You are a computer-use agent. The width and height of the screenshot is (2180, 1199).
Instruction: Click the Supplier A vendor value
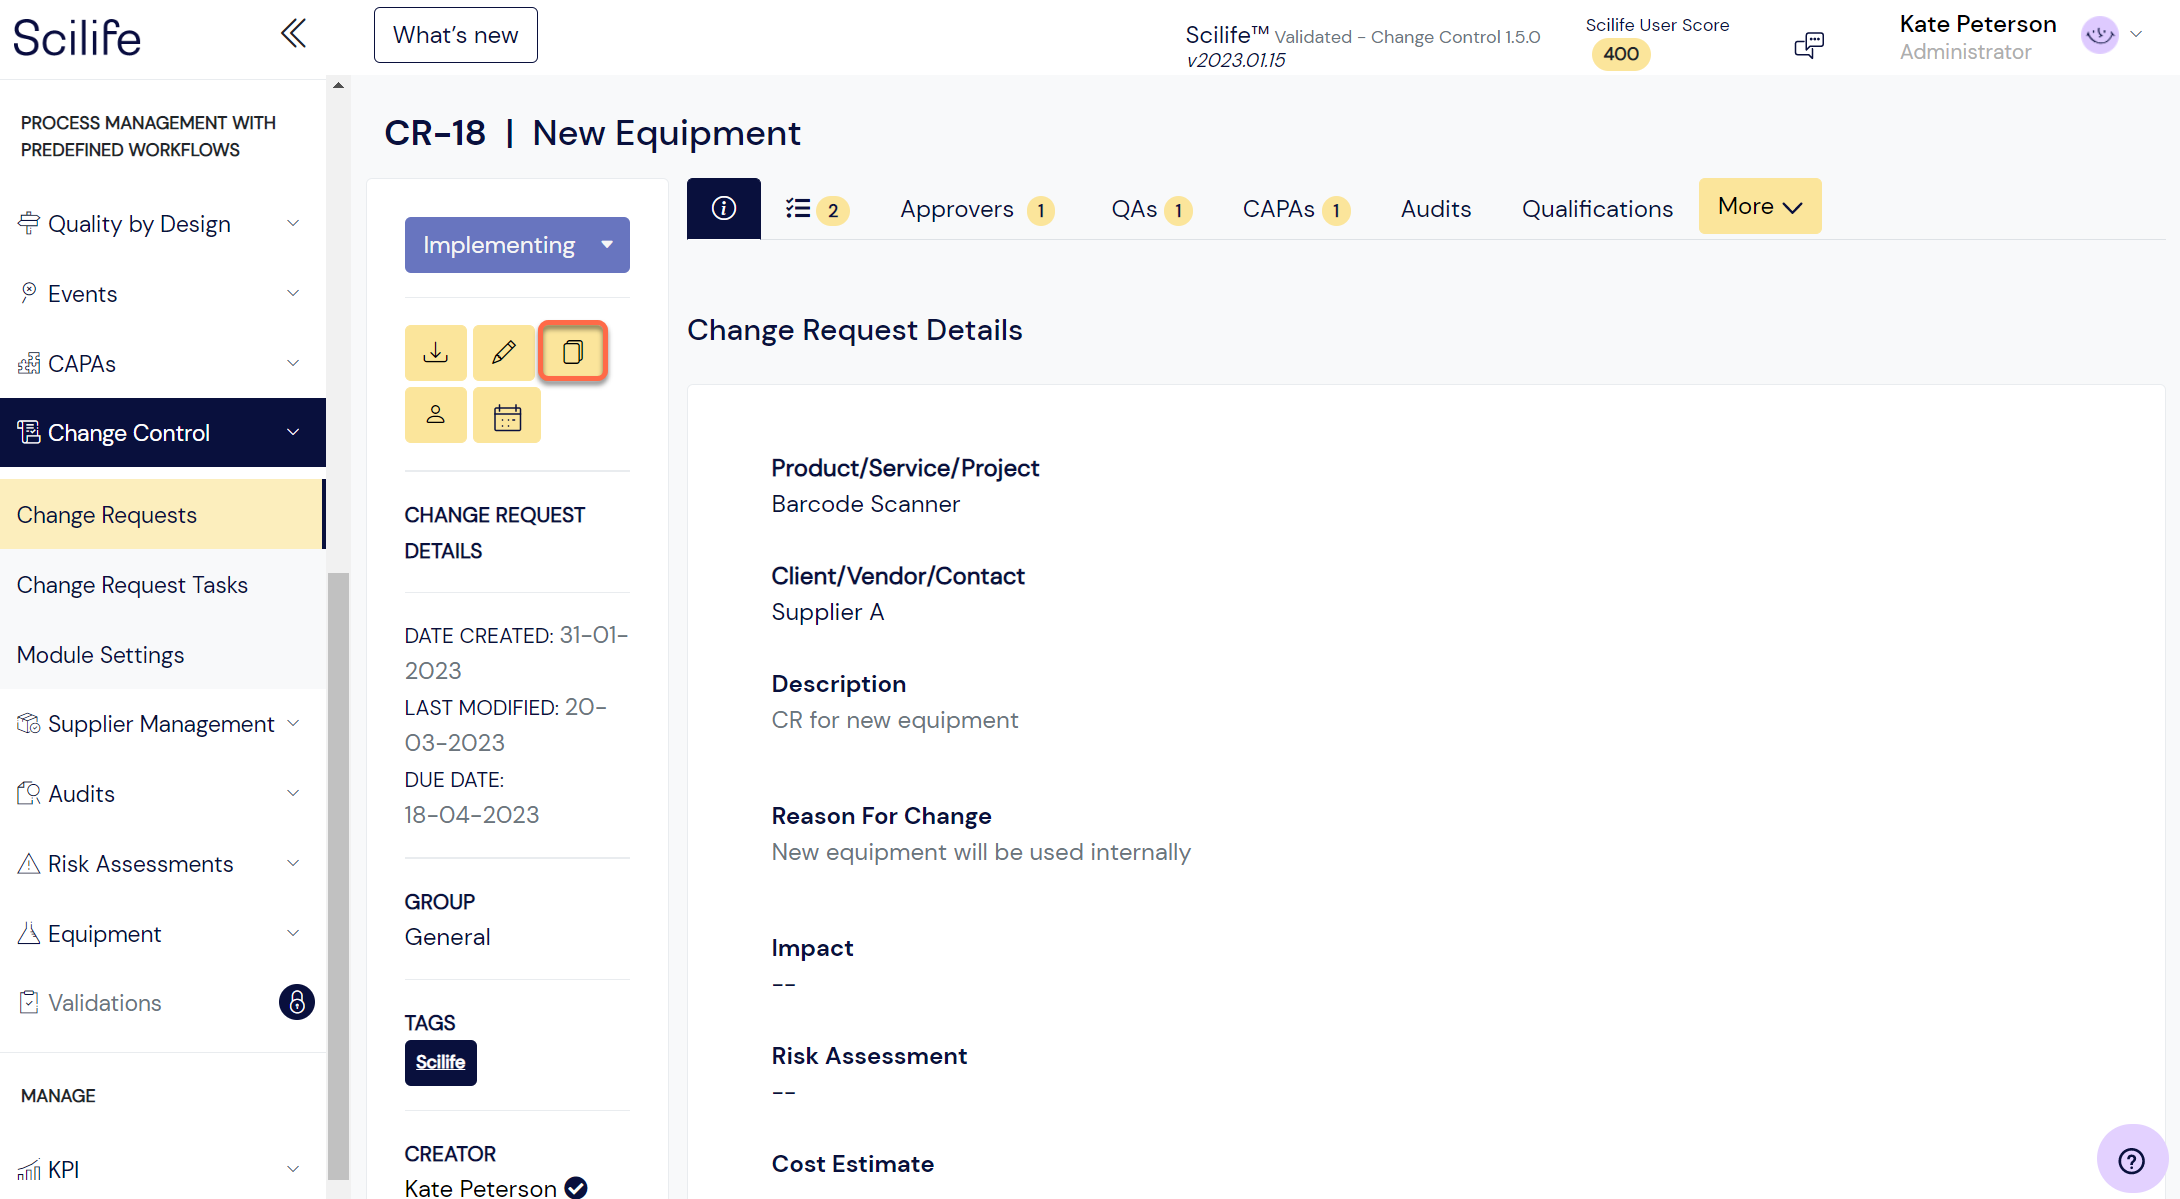(827, 612)
